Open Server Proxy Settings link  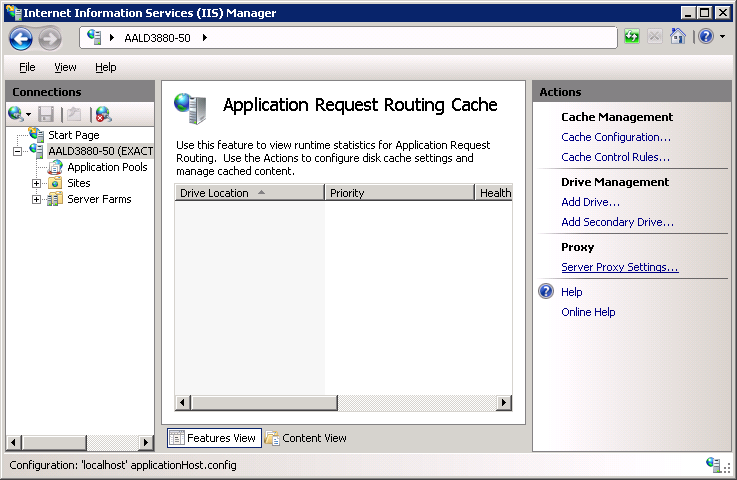pos(620,267)
